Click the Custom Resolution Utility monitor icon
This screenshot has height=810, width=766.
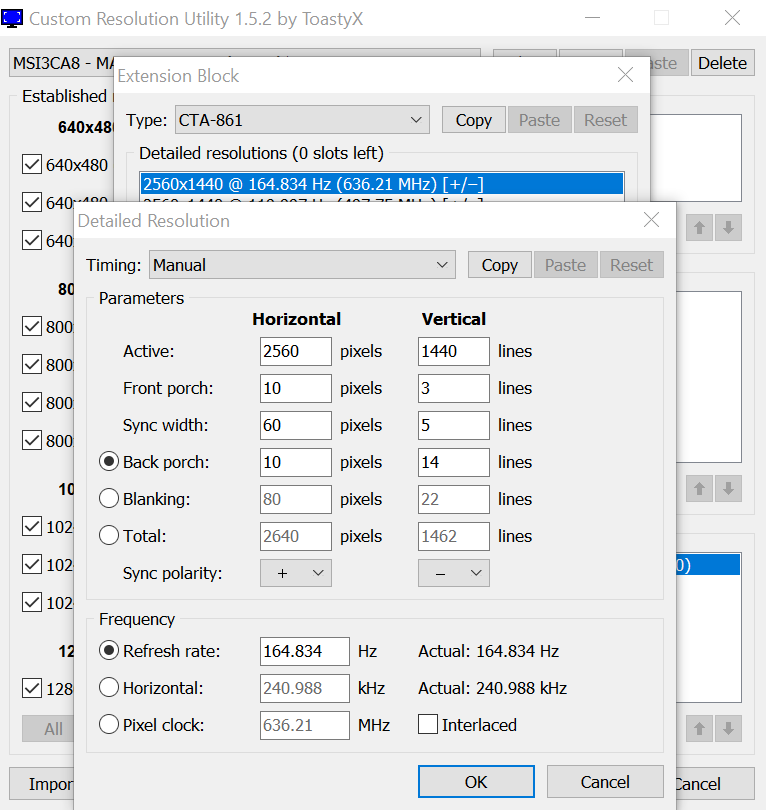coord(13,18)
